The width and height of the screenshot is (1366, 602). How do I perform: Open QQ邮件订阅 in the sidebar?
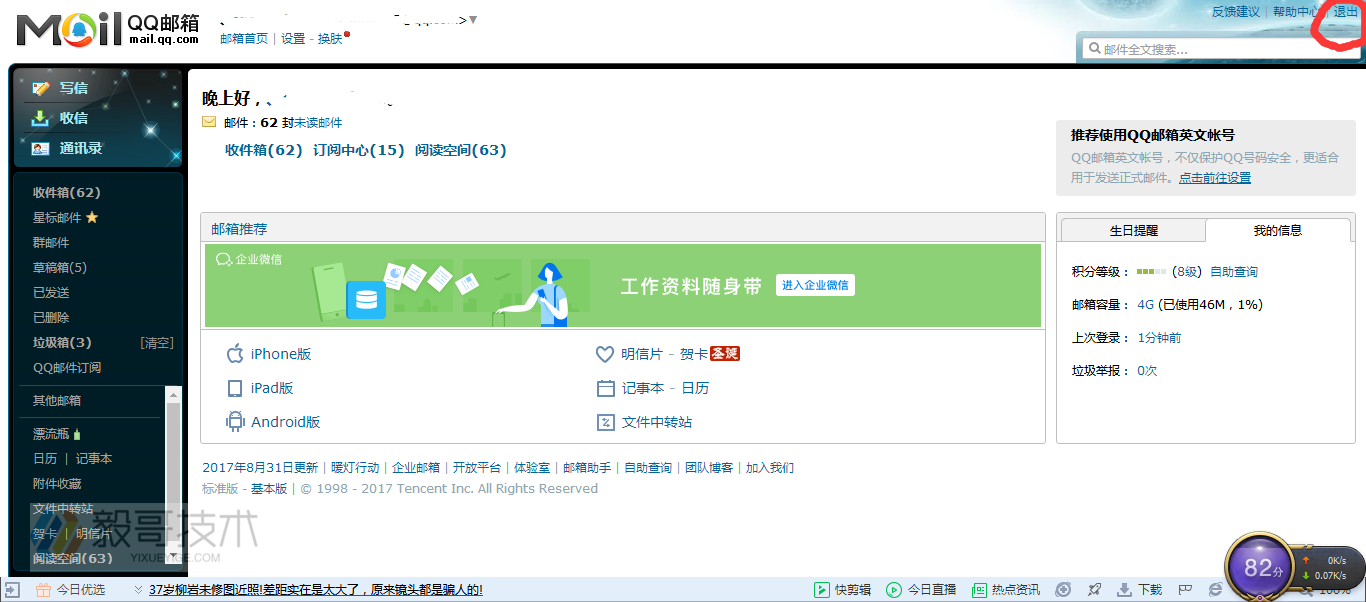(67, 367)
